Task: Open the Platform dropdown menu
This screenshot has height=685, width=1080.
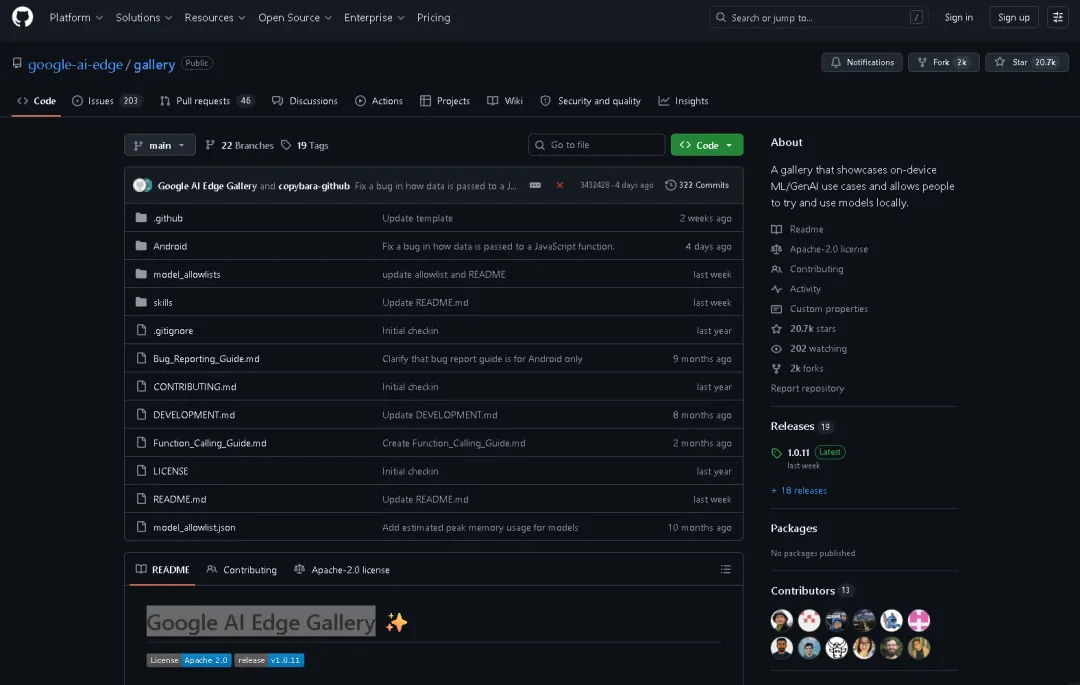Action: [76, 18]
